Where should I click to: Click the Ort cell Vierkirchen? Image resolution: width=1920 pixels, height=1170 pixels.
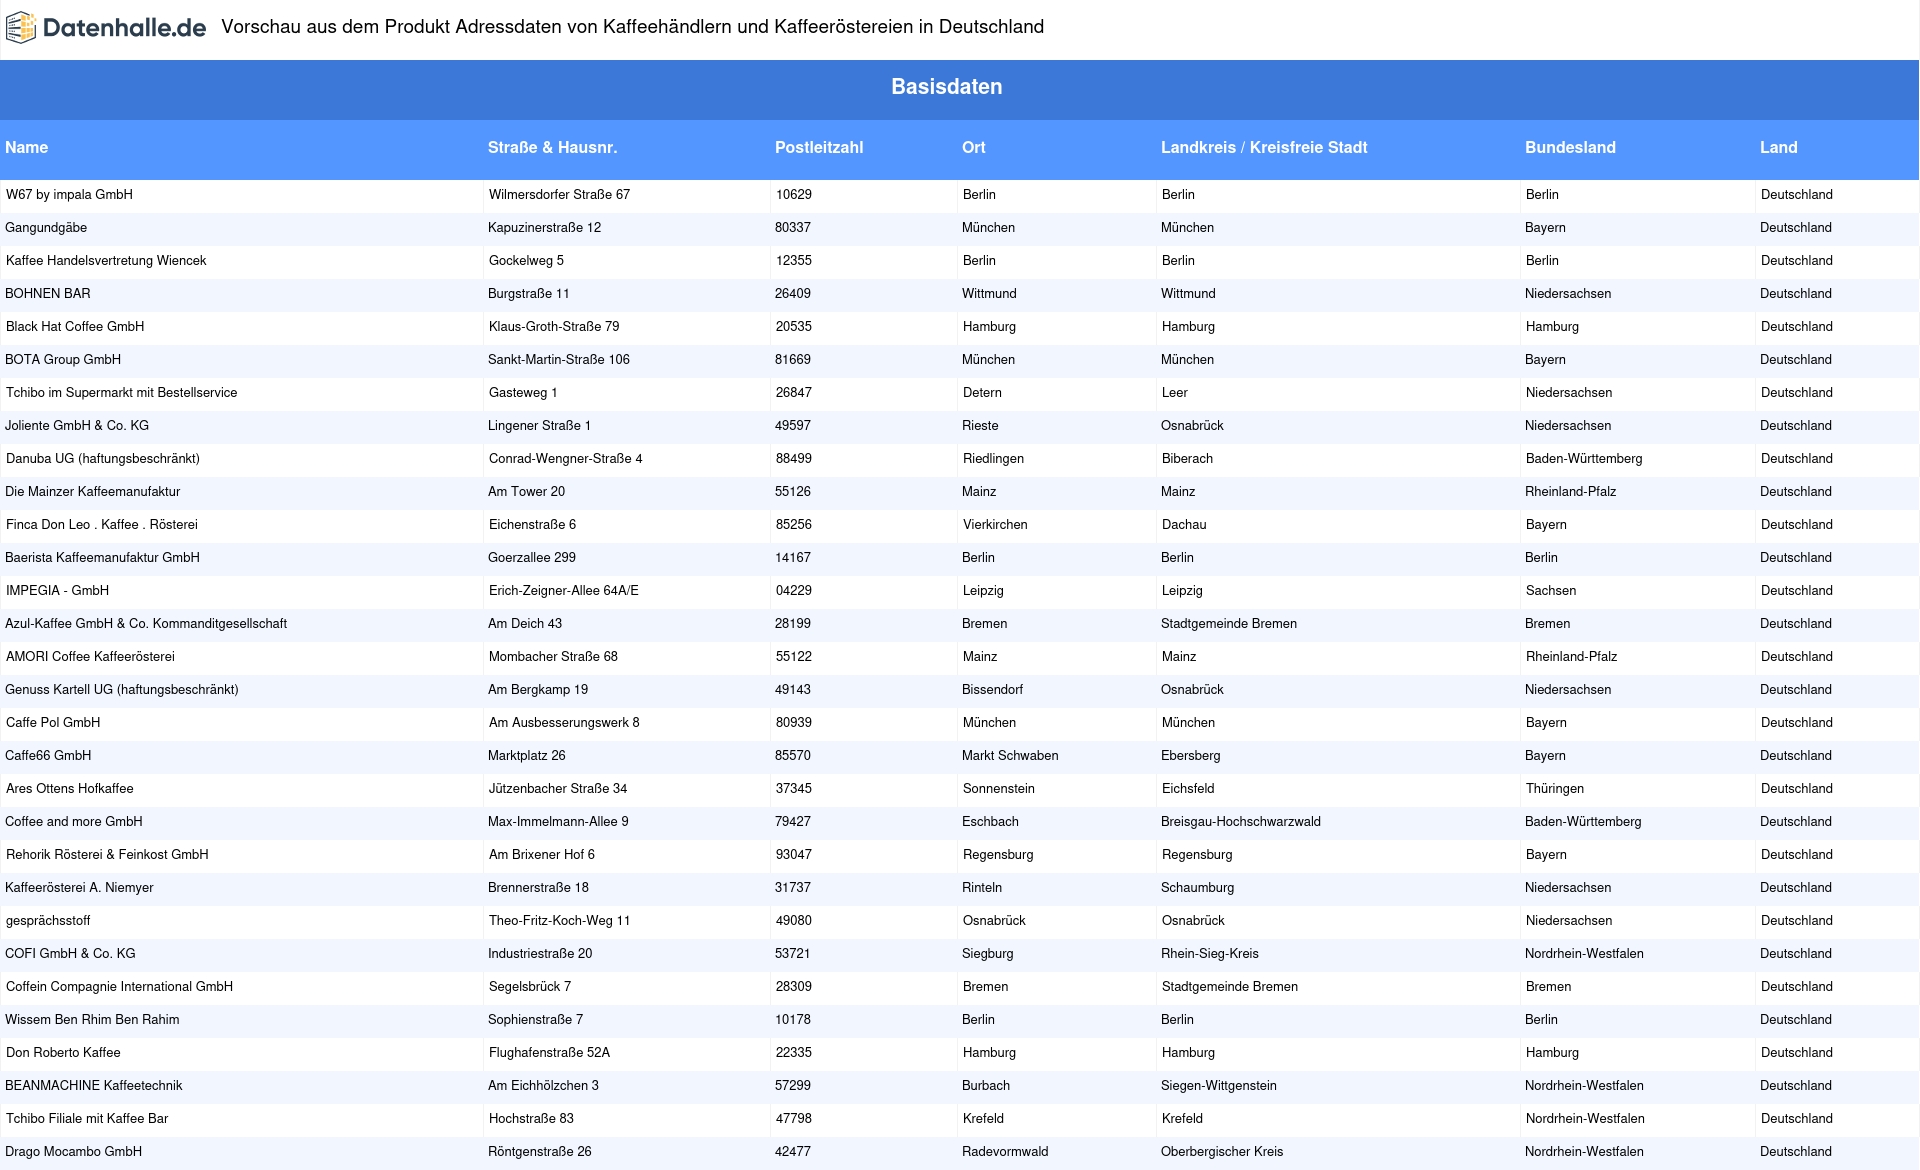coord(995,525)
